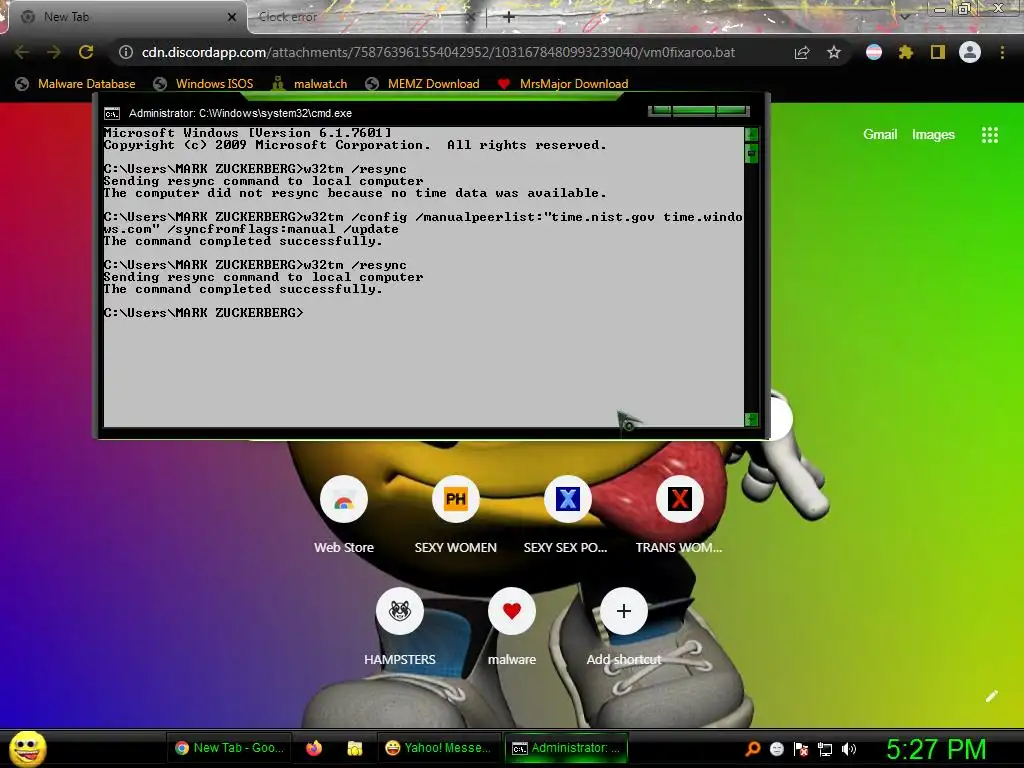The width and height of the screenshot is (1024, 768).
Task: Click the forward navigation arrow
Action: click(54, 52)
